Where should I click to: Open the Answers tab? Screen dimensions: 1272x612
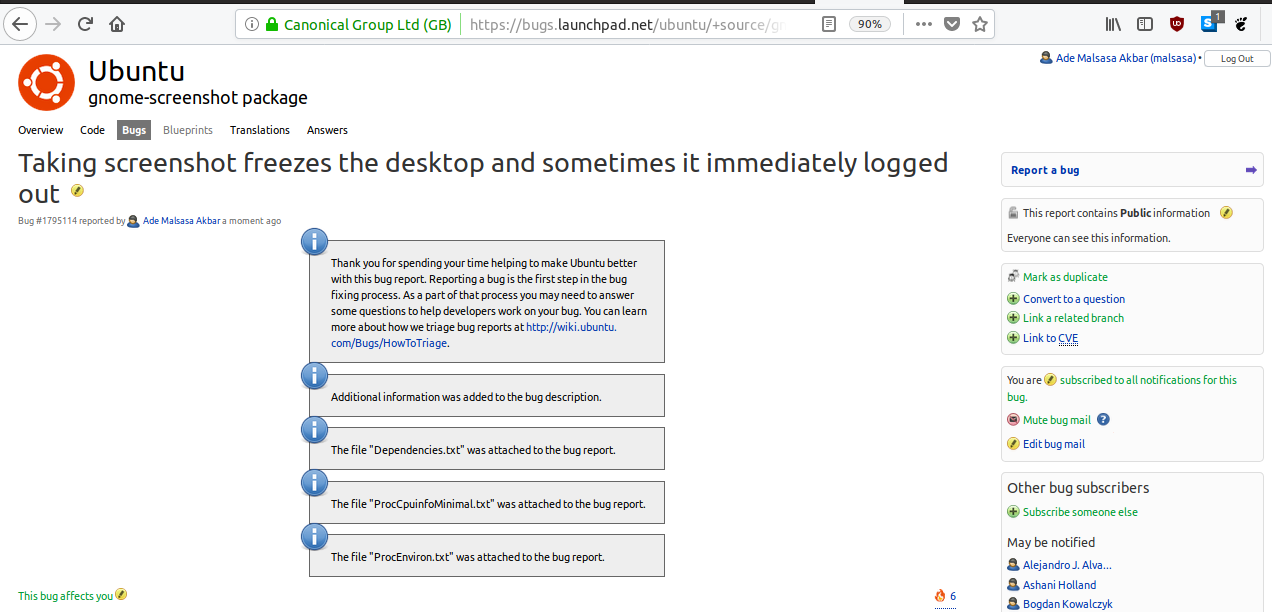pyautogui.click(x=327, y=130)
